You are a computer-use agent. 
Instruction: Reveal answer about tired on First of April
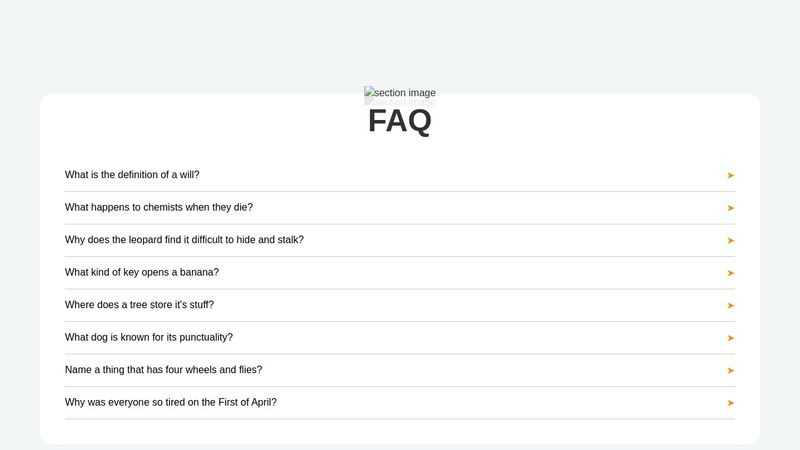tap(399, 403)
